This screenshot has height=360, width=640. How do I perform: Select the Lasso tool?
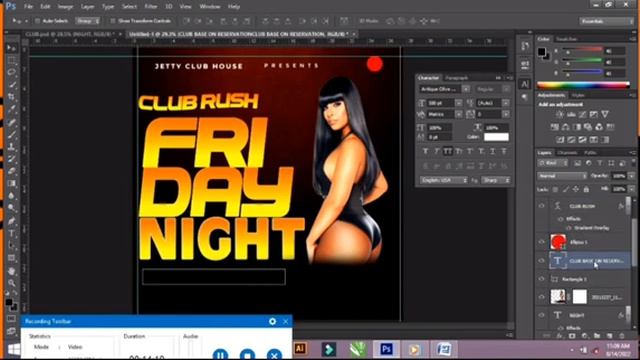tap(11, 73)
